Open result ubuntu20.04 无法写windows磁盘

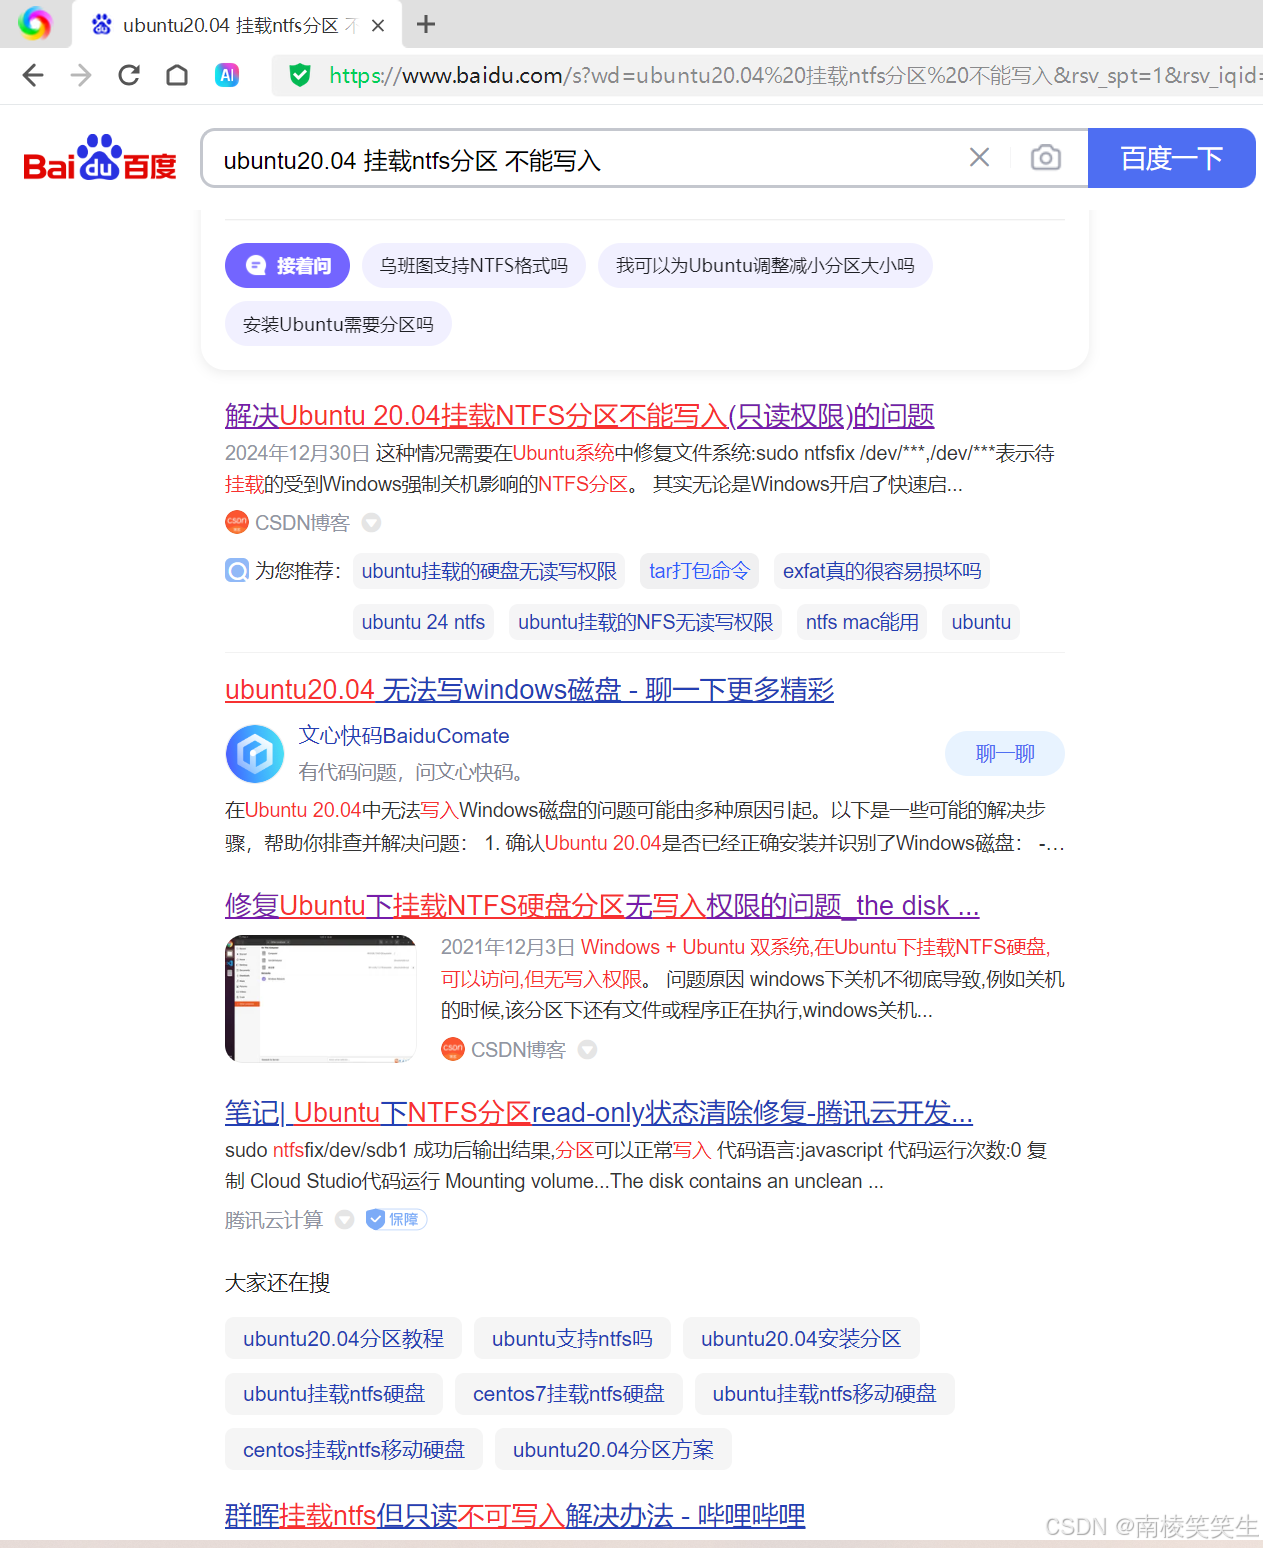[x=529, y=689]
